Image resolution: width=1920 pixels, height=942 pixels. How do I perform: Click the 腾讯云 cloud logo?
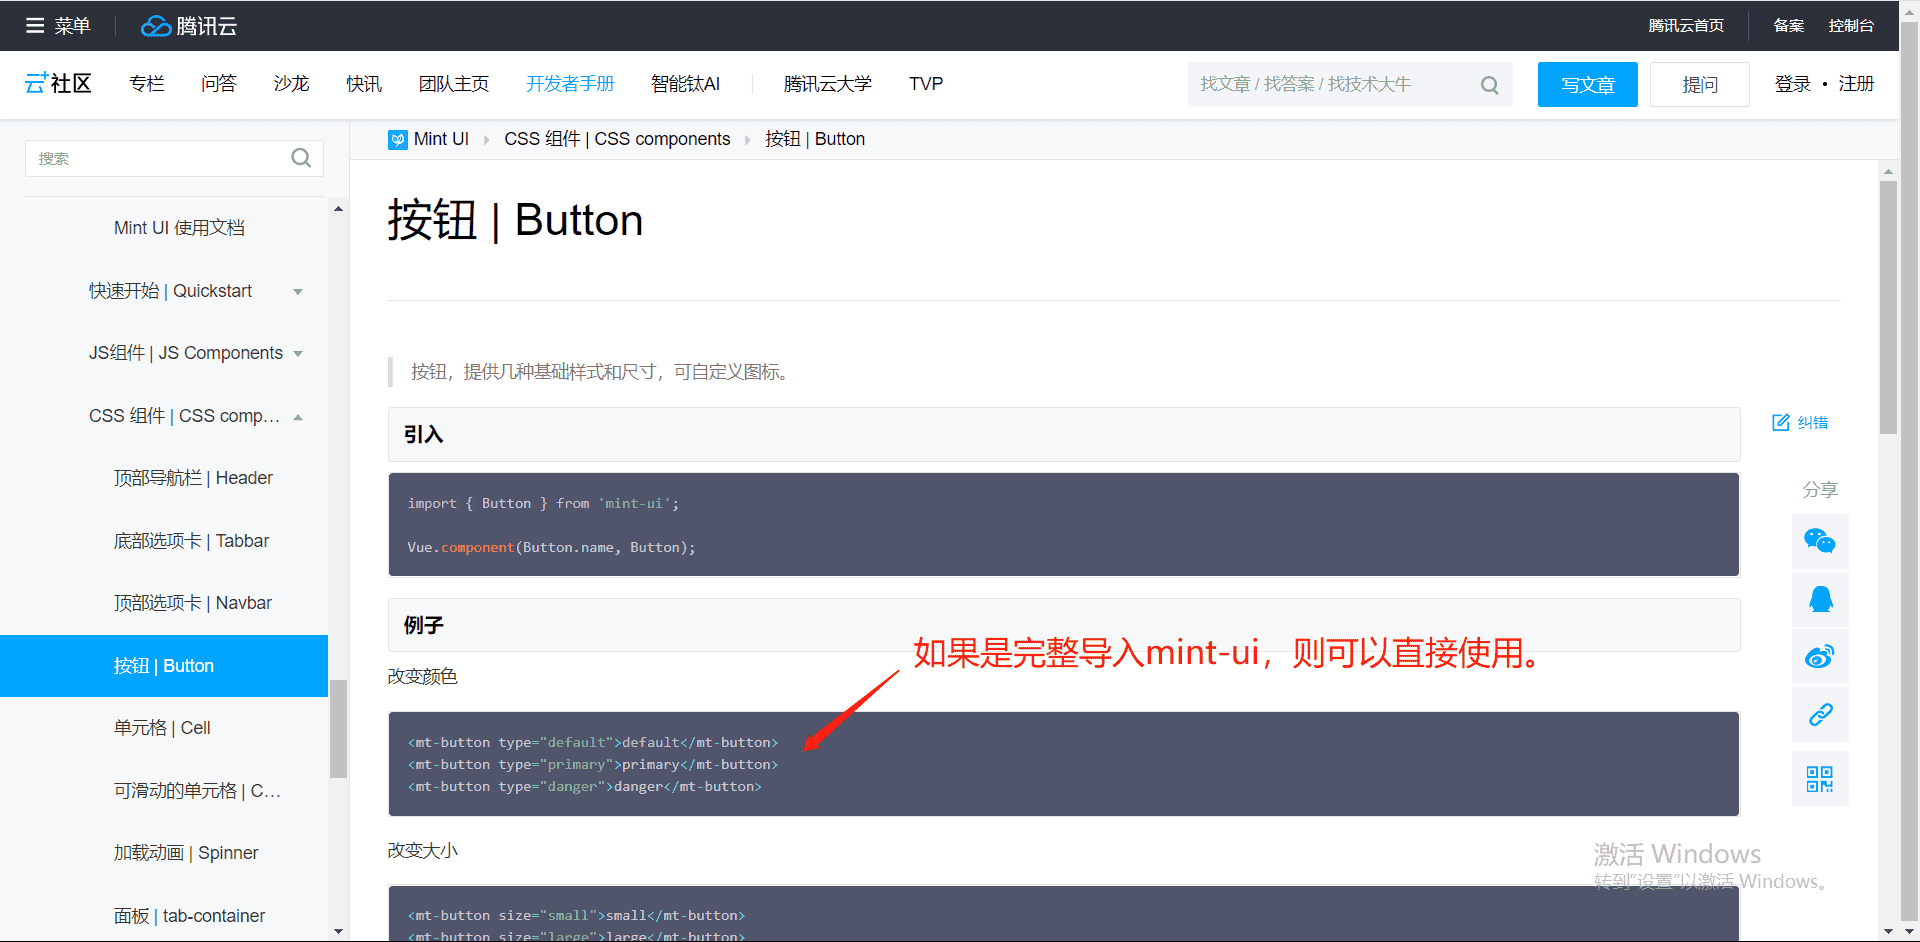click(x=189, y=26)
